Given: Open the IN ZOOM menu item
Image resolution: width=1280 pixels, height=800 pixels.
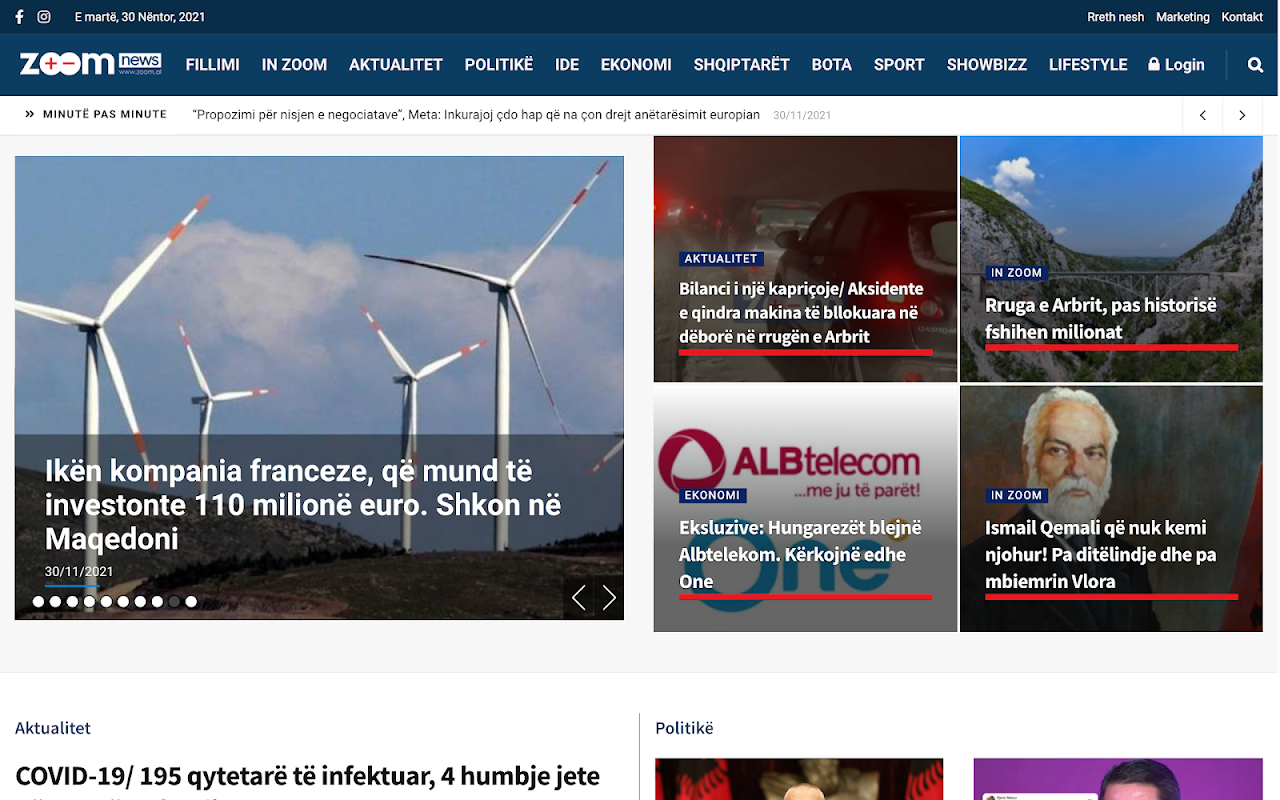Looking at the screenshot, I should (x=294, y=65).
